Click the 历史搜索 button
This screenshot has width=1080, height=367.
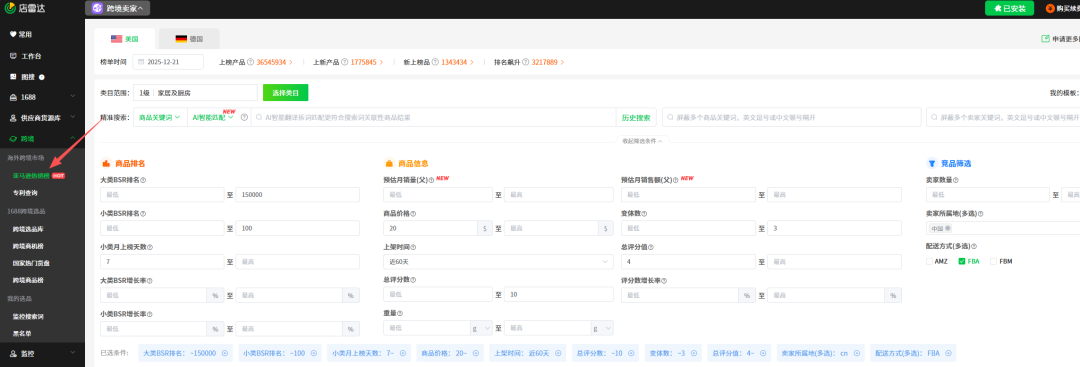tap(636, 117)
